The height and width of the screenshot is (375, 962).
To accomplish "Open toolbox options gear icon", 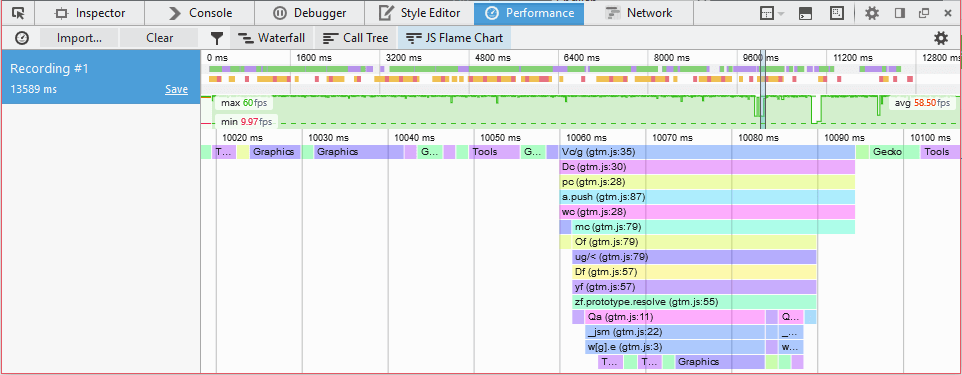I will 872,13.
